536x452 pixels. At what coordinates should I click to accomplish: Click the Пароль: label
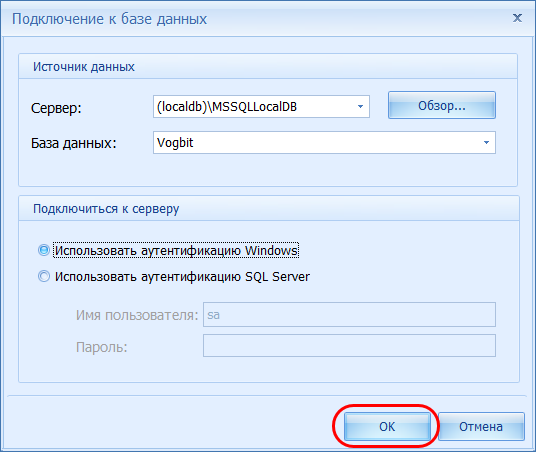102,347
